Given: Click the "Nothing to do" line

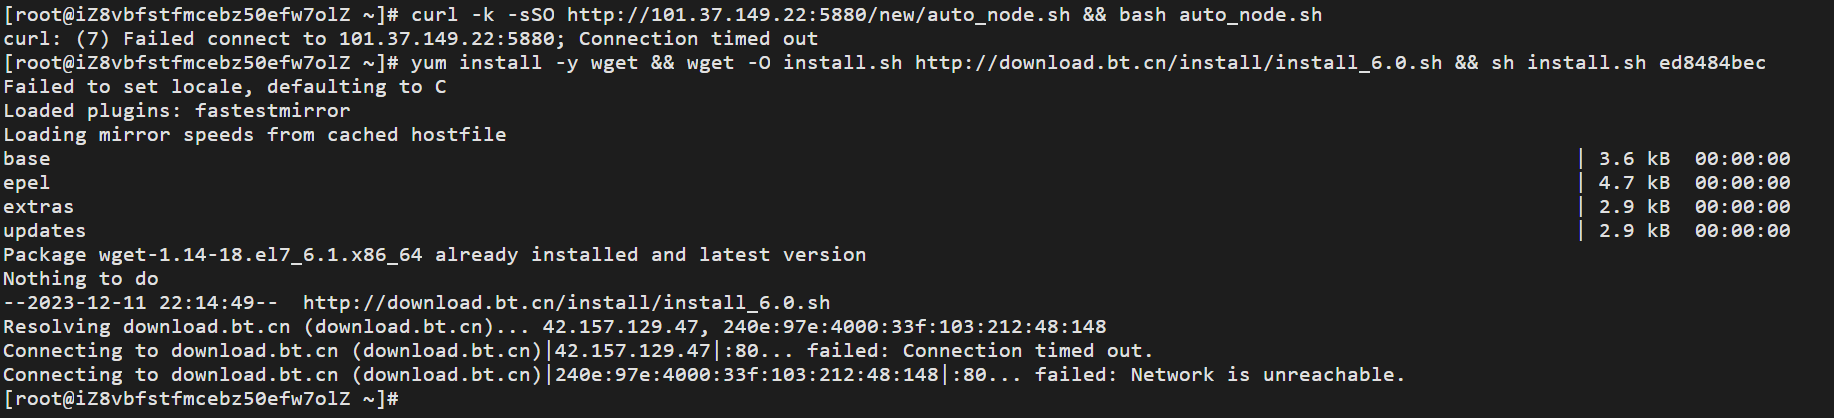Looking at the screenshot, I should pos(81,279).
